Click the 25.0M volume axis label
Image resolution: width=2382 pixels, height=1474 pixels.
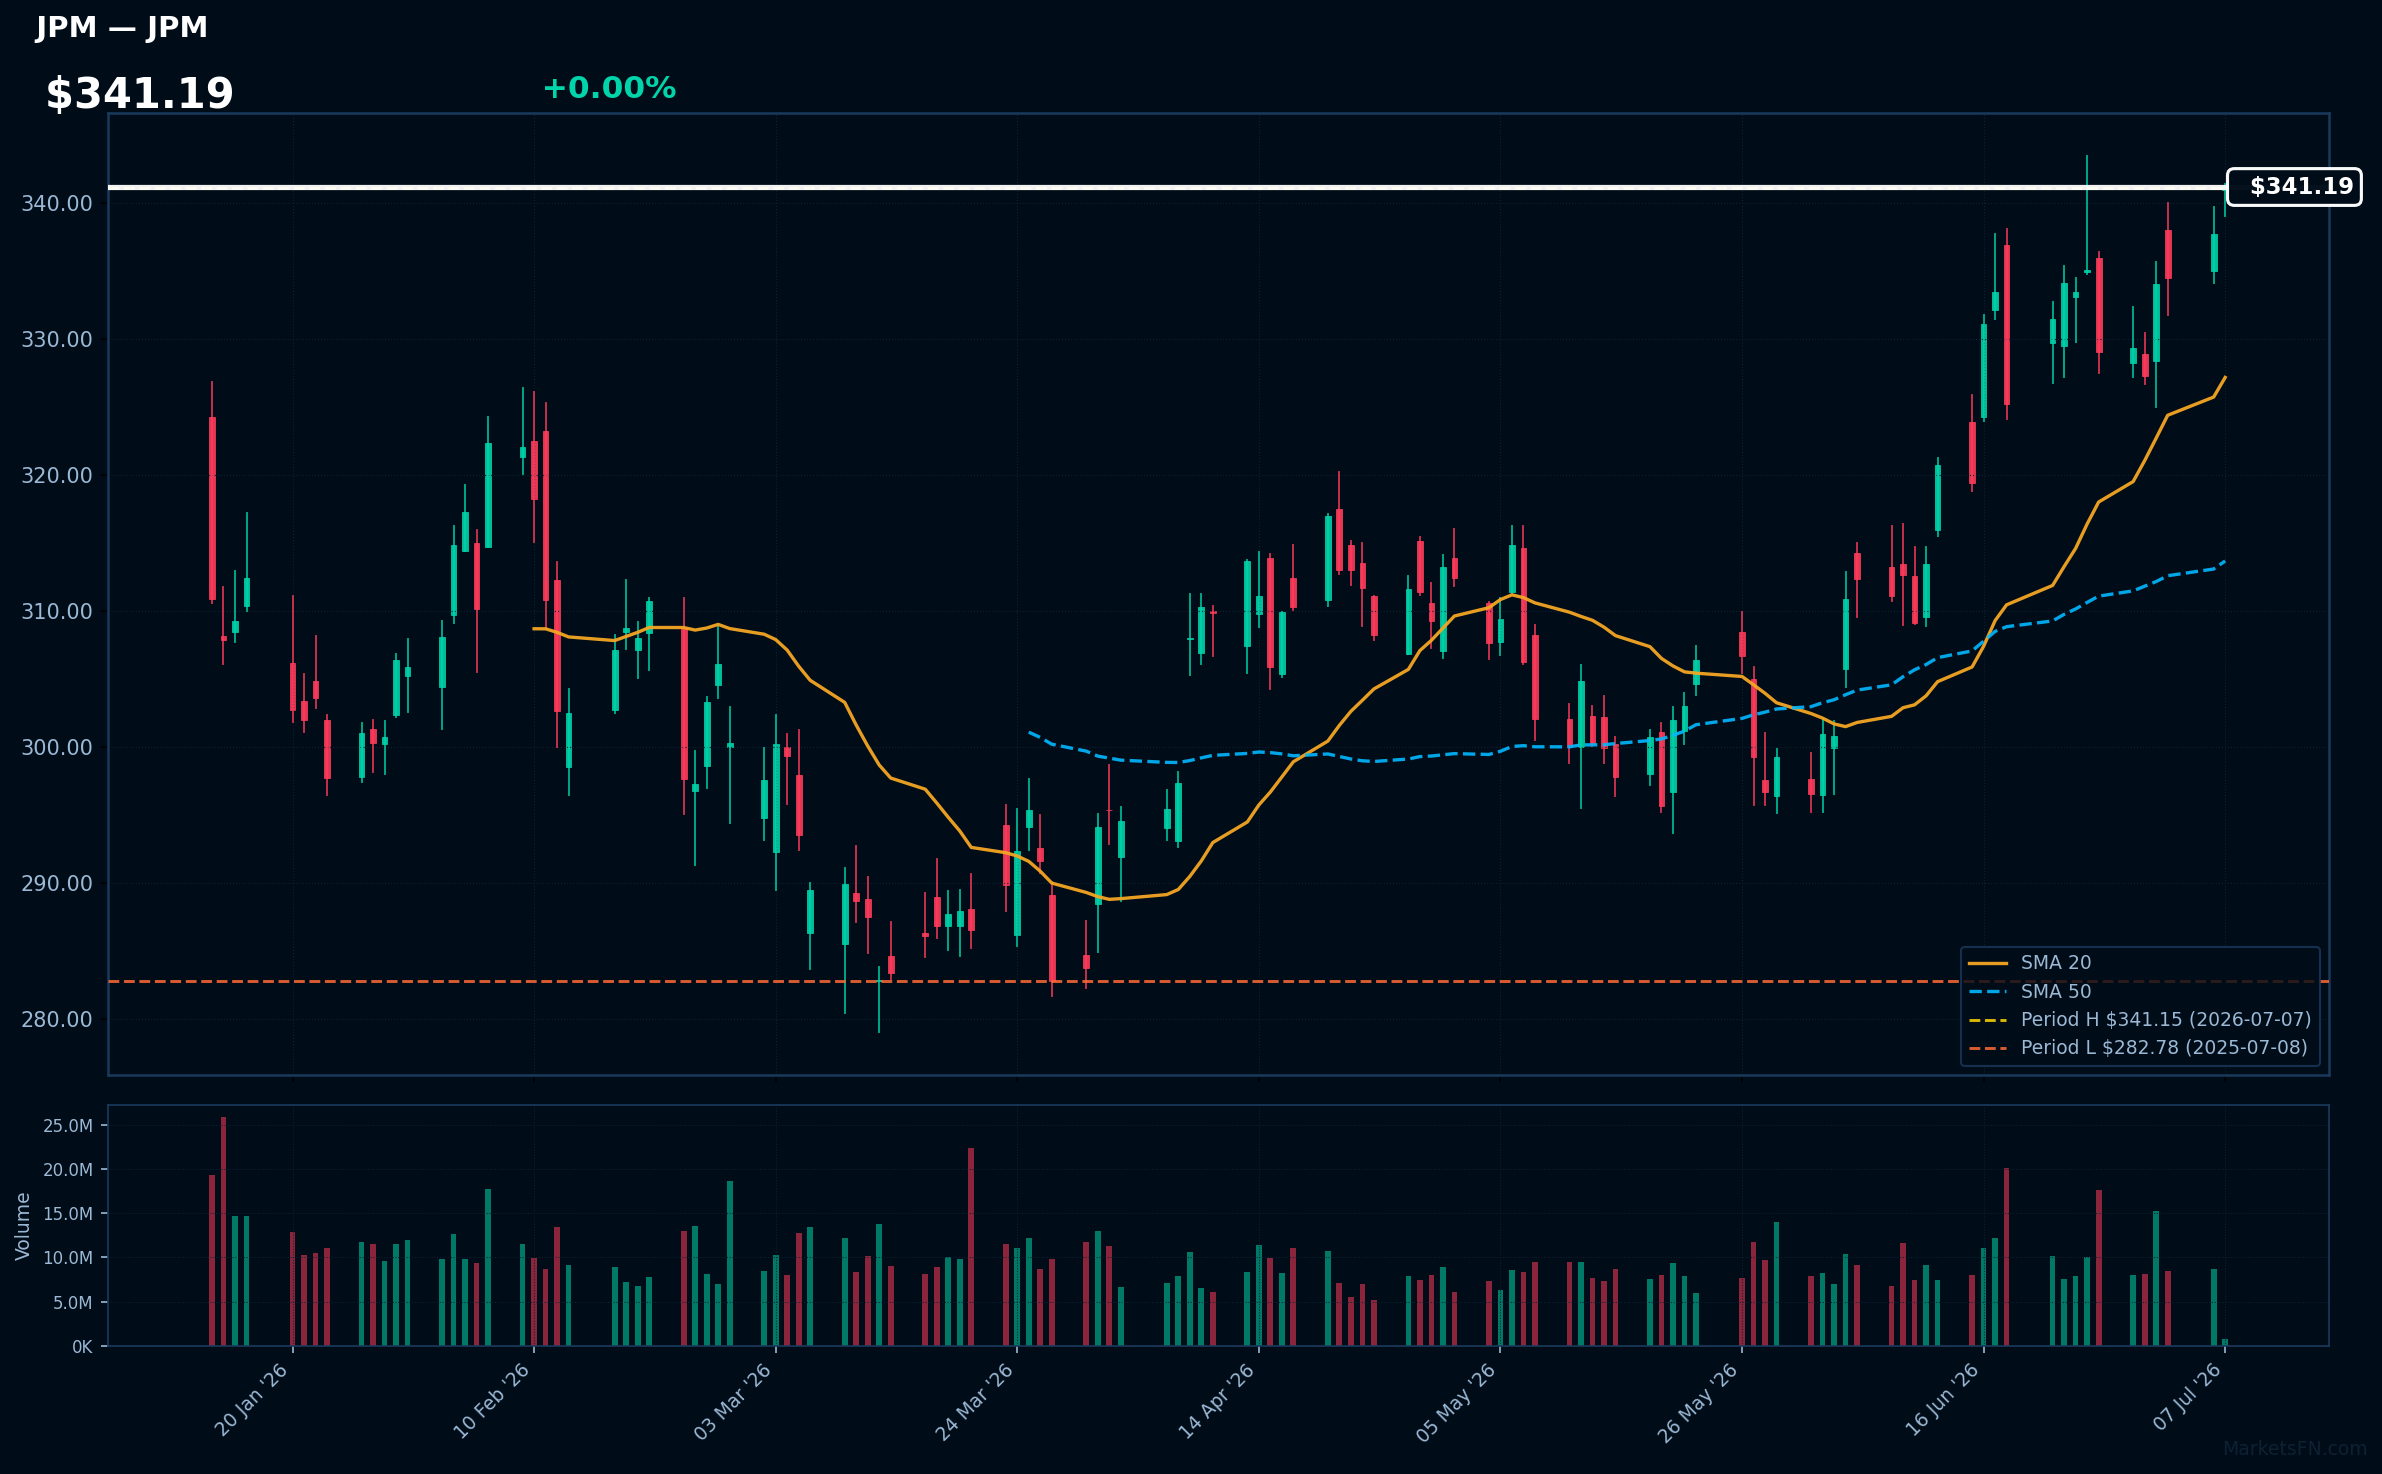pos(68,1126)
